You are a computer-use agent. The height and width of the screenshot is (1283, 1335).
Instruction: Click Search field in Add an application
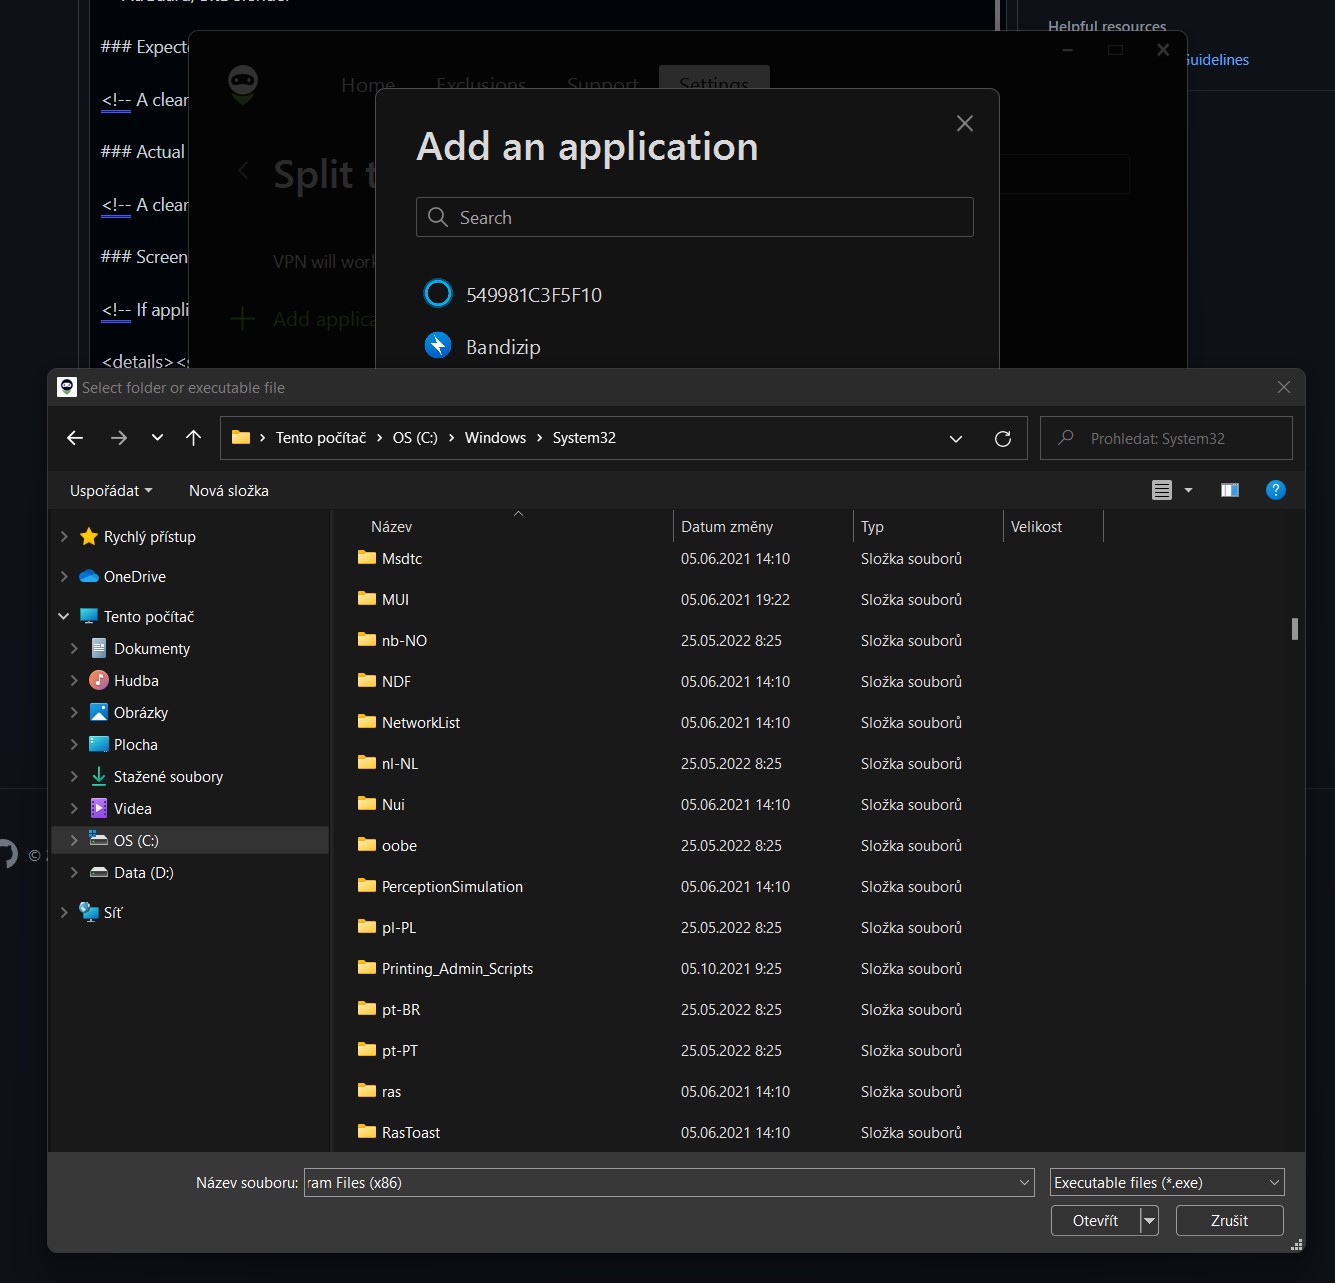(694, 217)
